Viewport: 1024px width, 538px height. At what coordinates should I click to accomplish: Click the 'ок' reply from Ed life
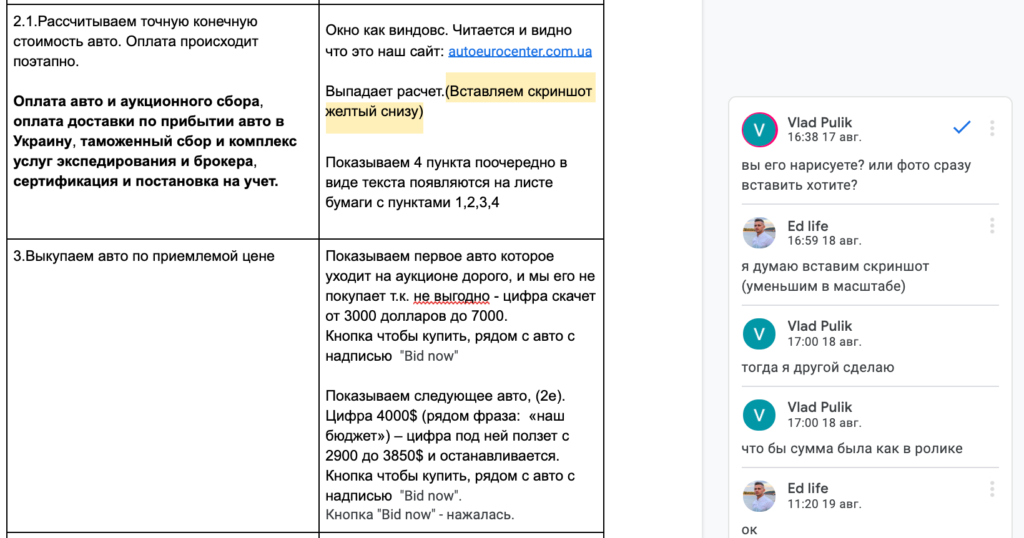click(x=750, y=530)
